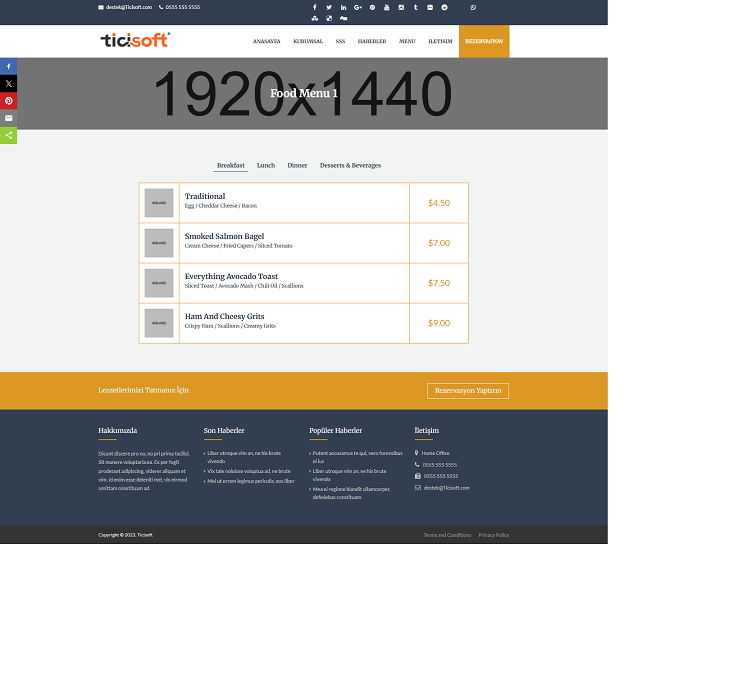
Task: Click the green share icon in the sidebar
Action: (x=9, y=135)
